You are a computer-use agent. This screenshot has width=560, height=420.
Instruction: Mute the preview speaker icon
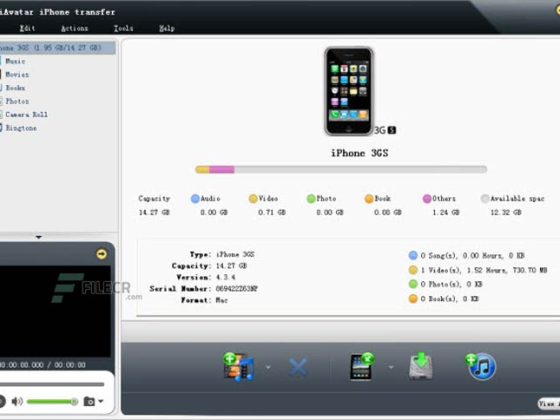click(x=17, y=402)
